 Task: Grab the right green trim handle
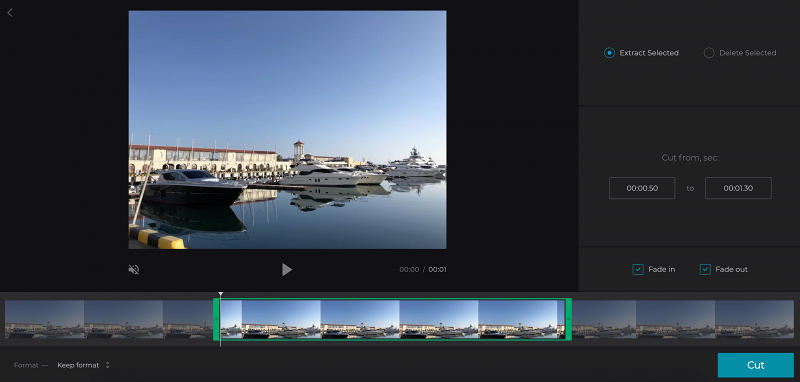(x=568, y=319)
